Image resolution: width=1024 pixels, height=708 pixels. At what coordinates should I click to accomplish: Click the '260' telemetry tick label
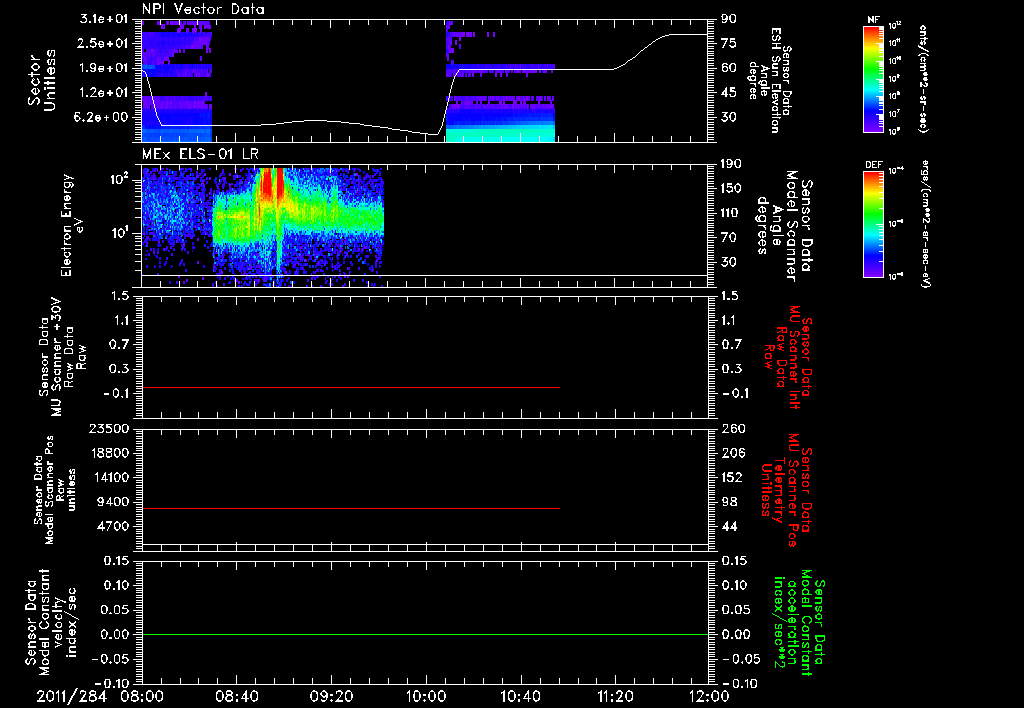click(x=732, y=429)
